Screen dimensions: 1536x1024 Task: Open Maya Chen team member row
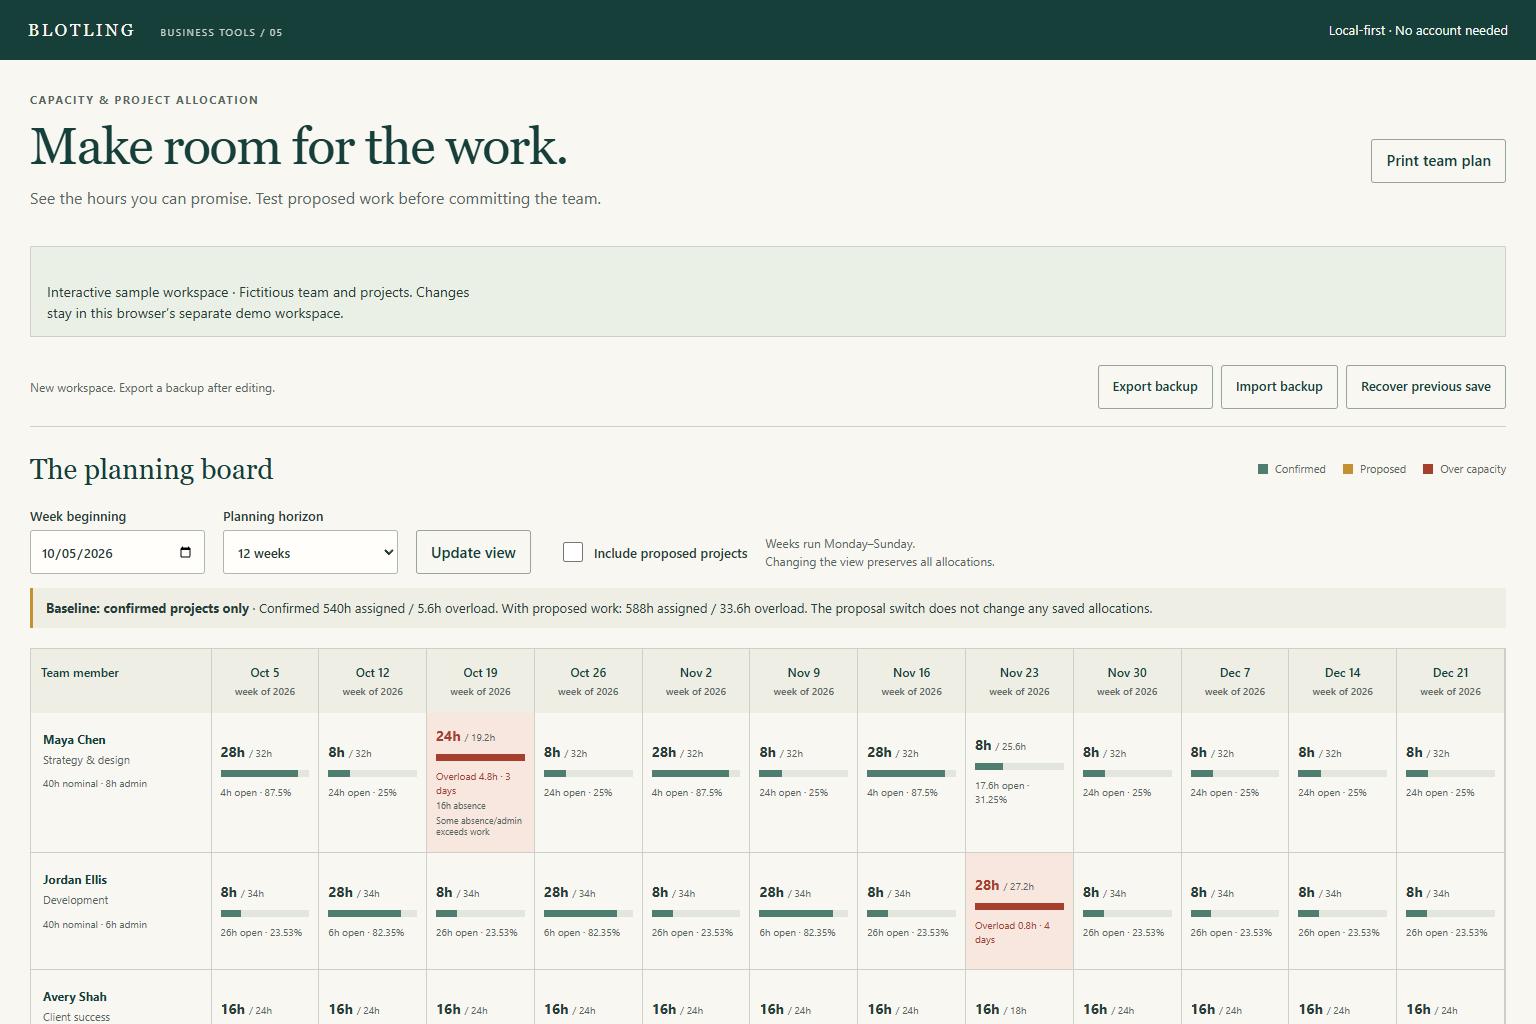click(121, 783)
